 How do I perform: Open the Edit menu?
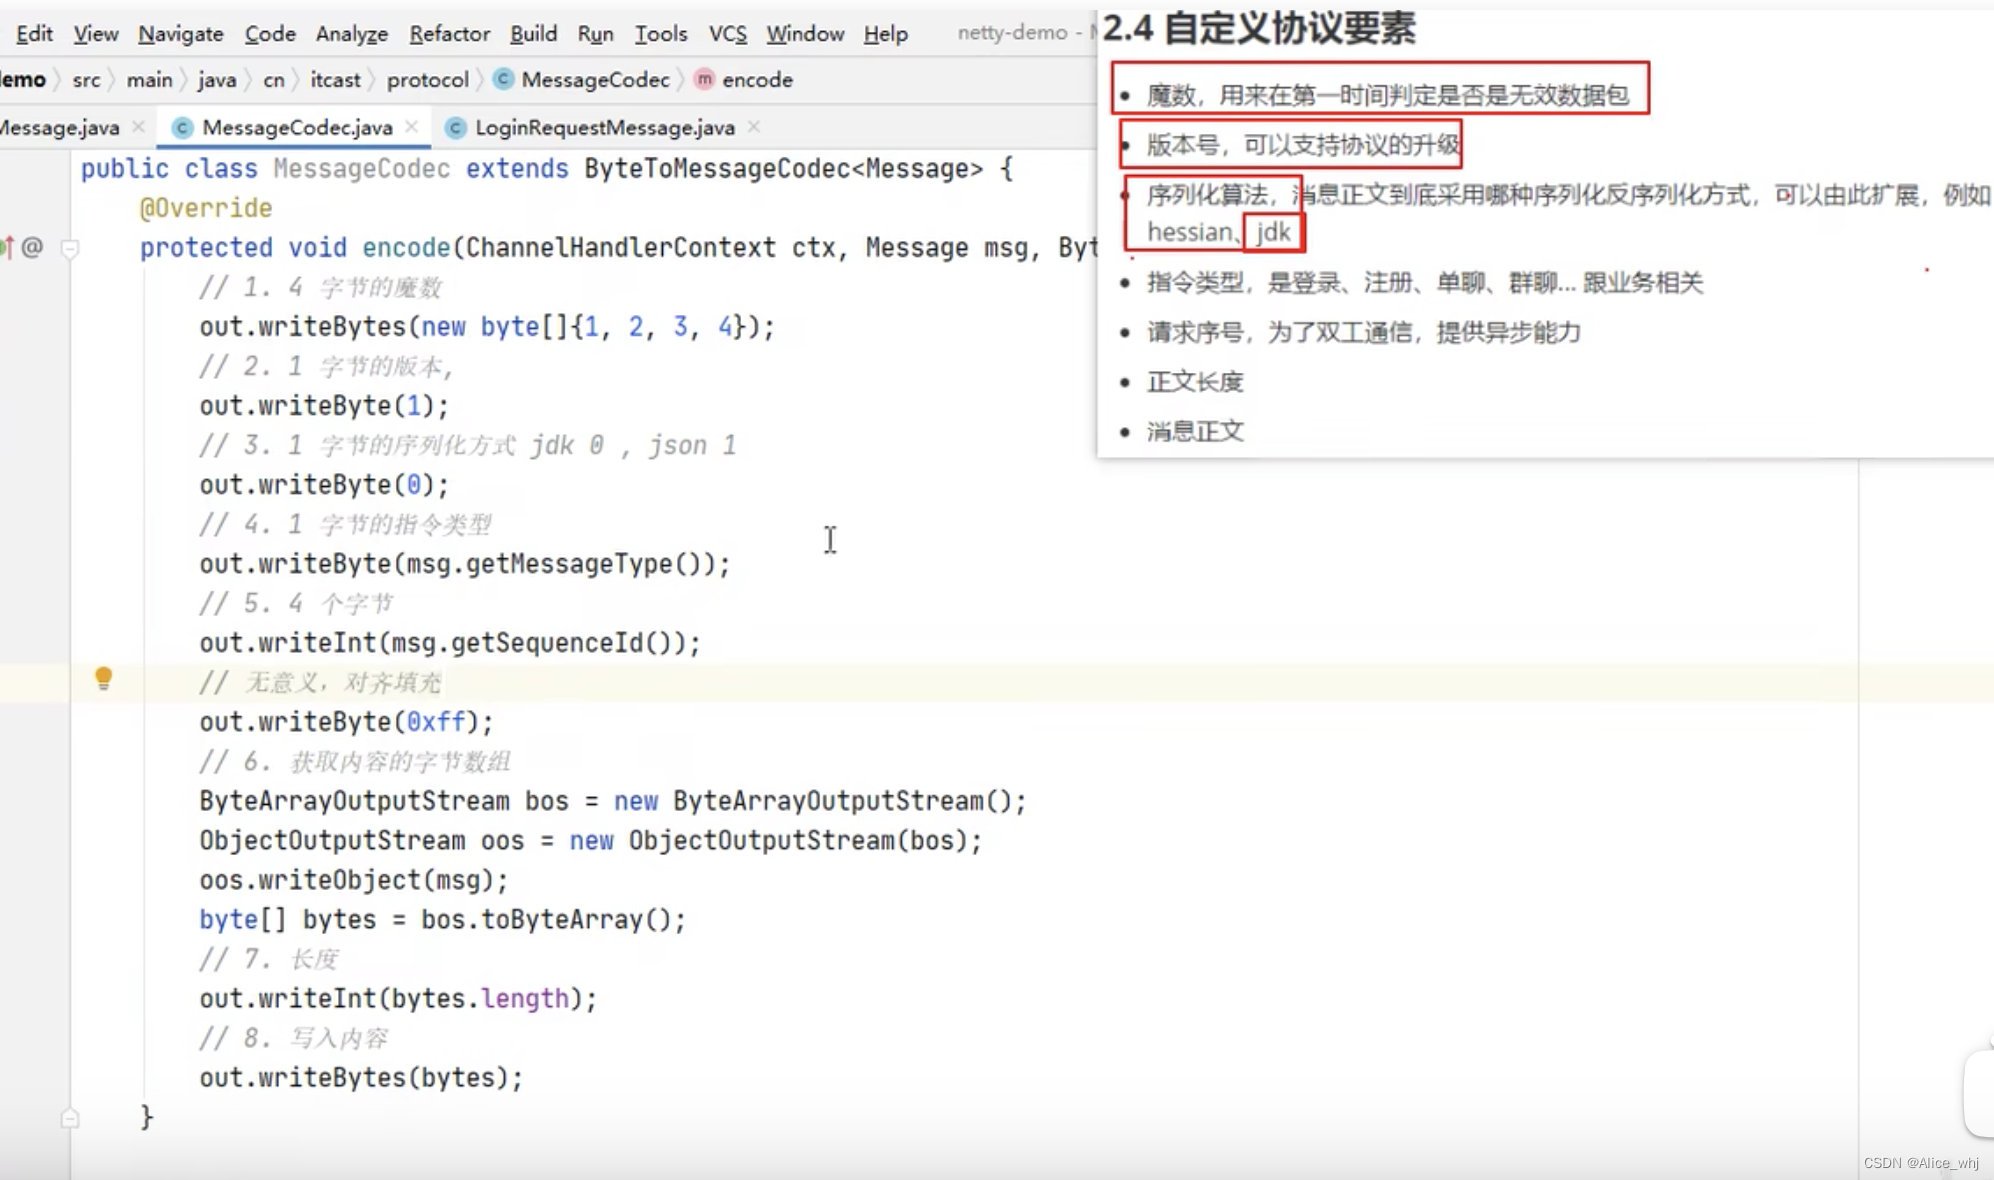(x=34, y=33)
